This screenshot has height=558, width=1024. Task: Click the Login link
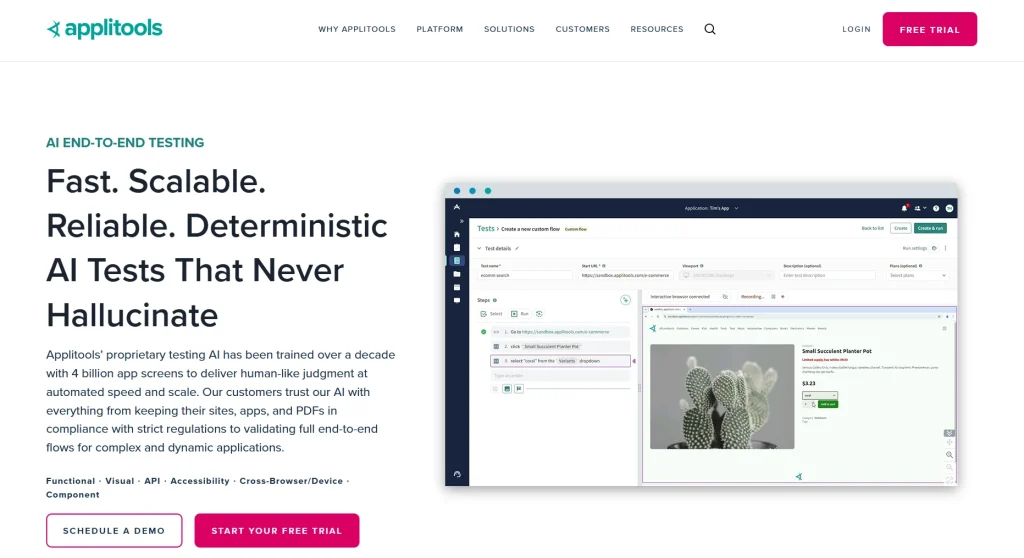[856, 29]
